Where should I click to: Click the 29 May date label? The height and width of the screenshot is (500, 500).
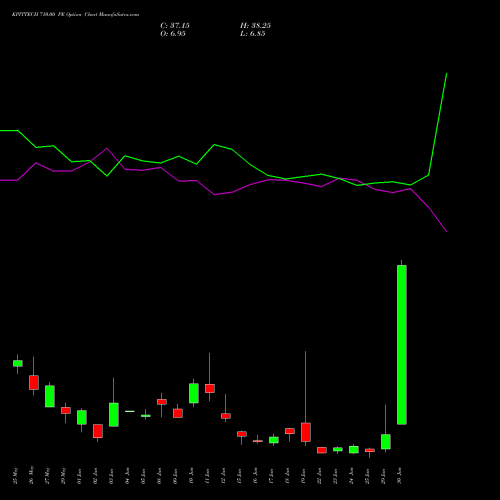pos(64,476)
